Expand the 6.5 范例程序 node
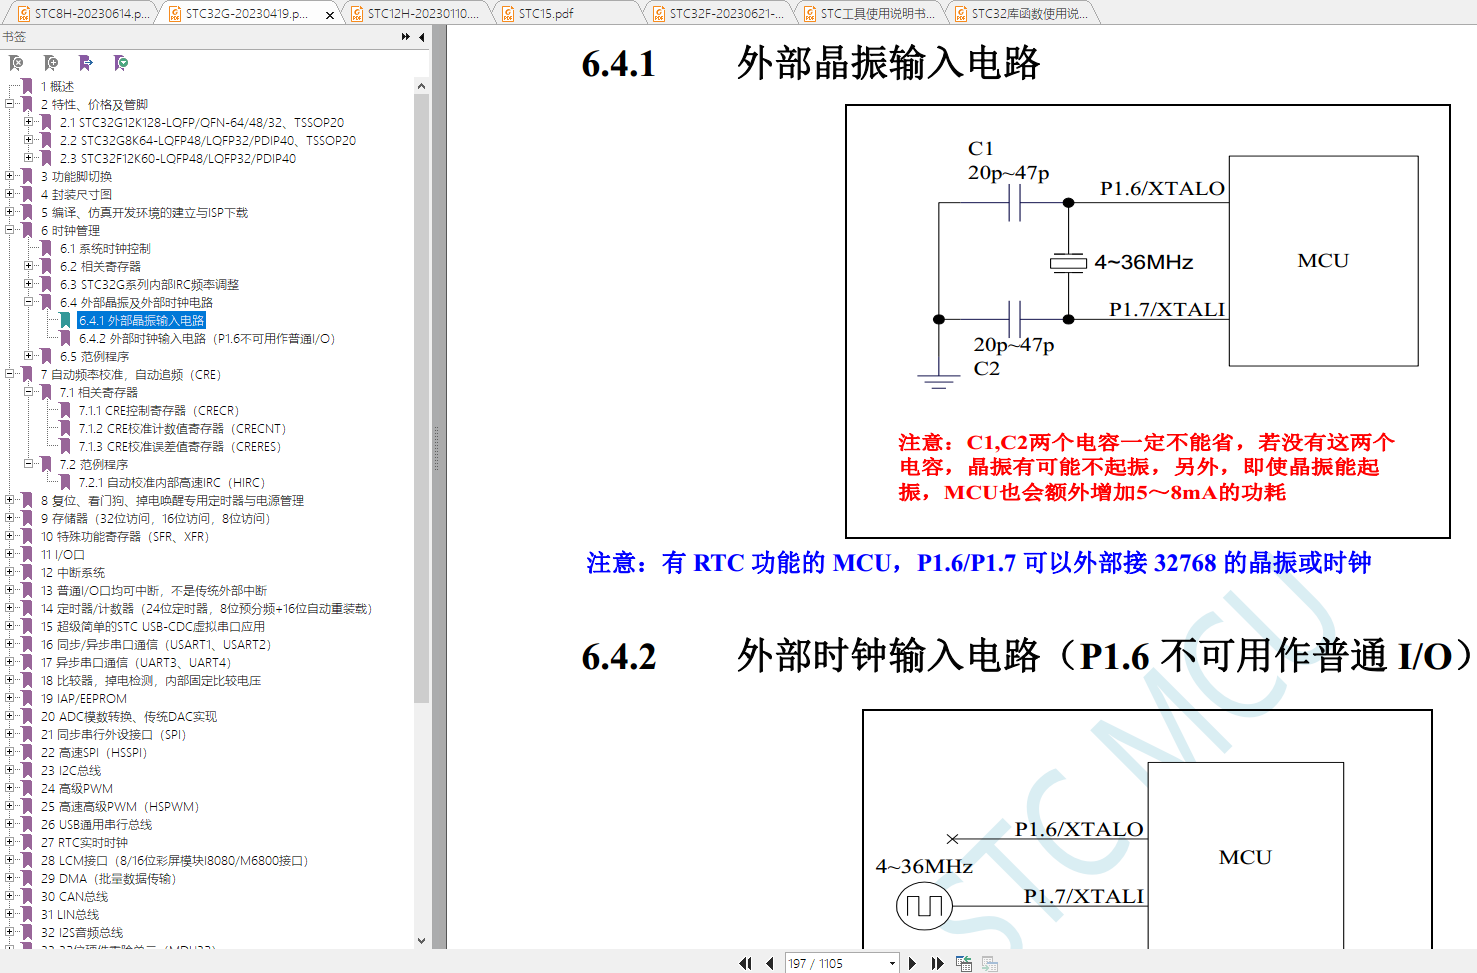The image size is (1477, 973). tap(29, 356)
